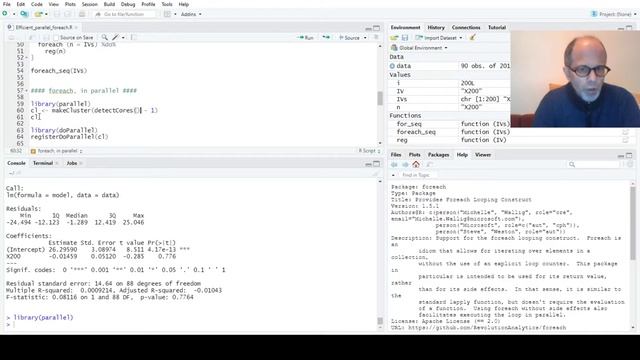Expand the 'data' object blue arrow
This screenshot has width=640, height=360.
[392, 66]
